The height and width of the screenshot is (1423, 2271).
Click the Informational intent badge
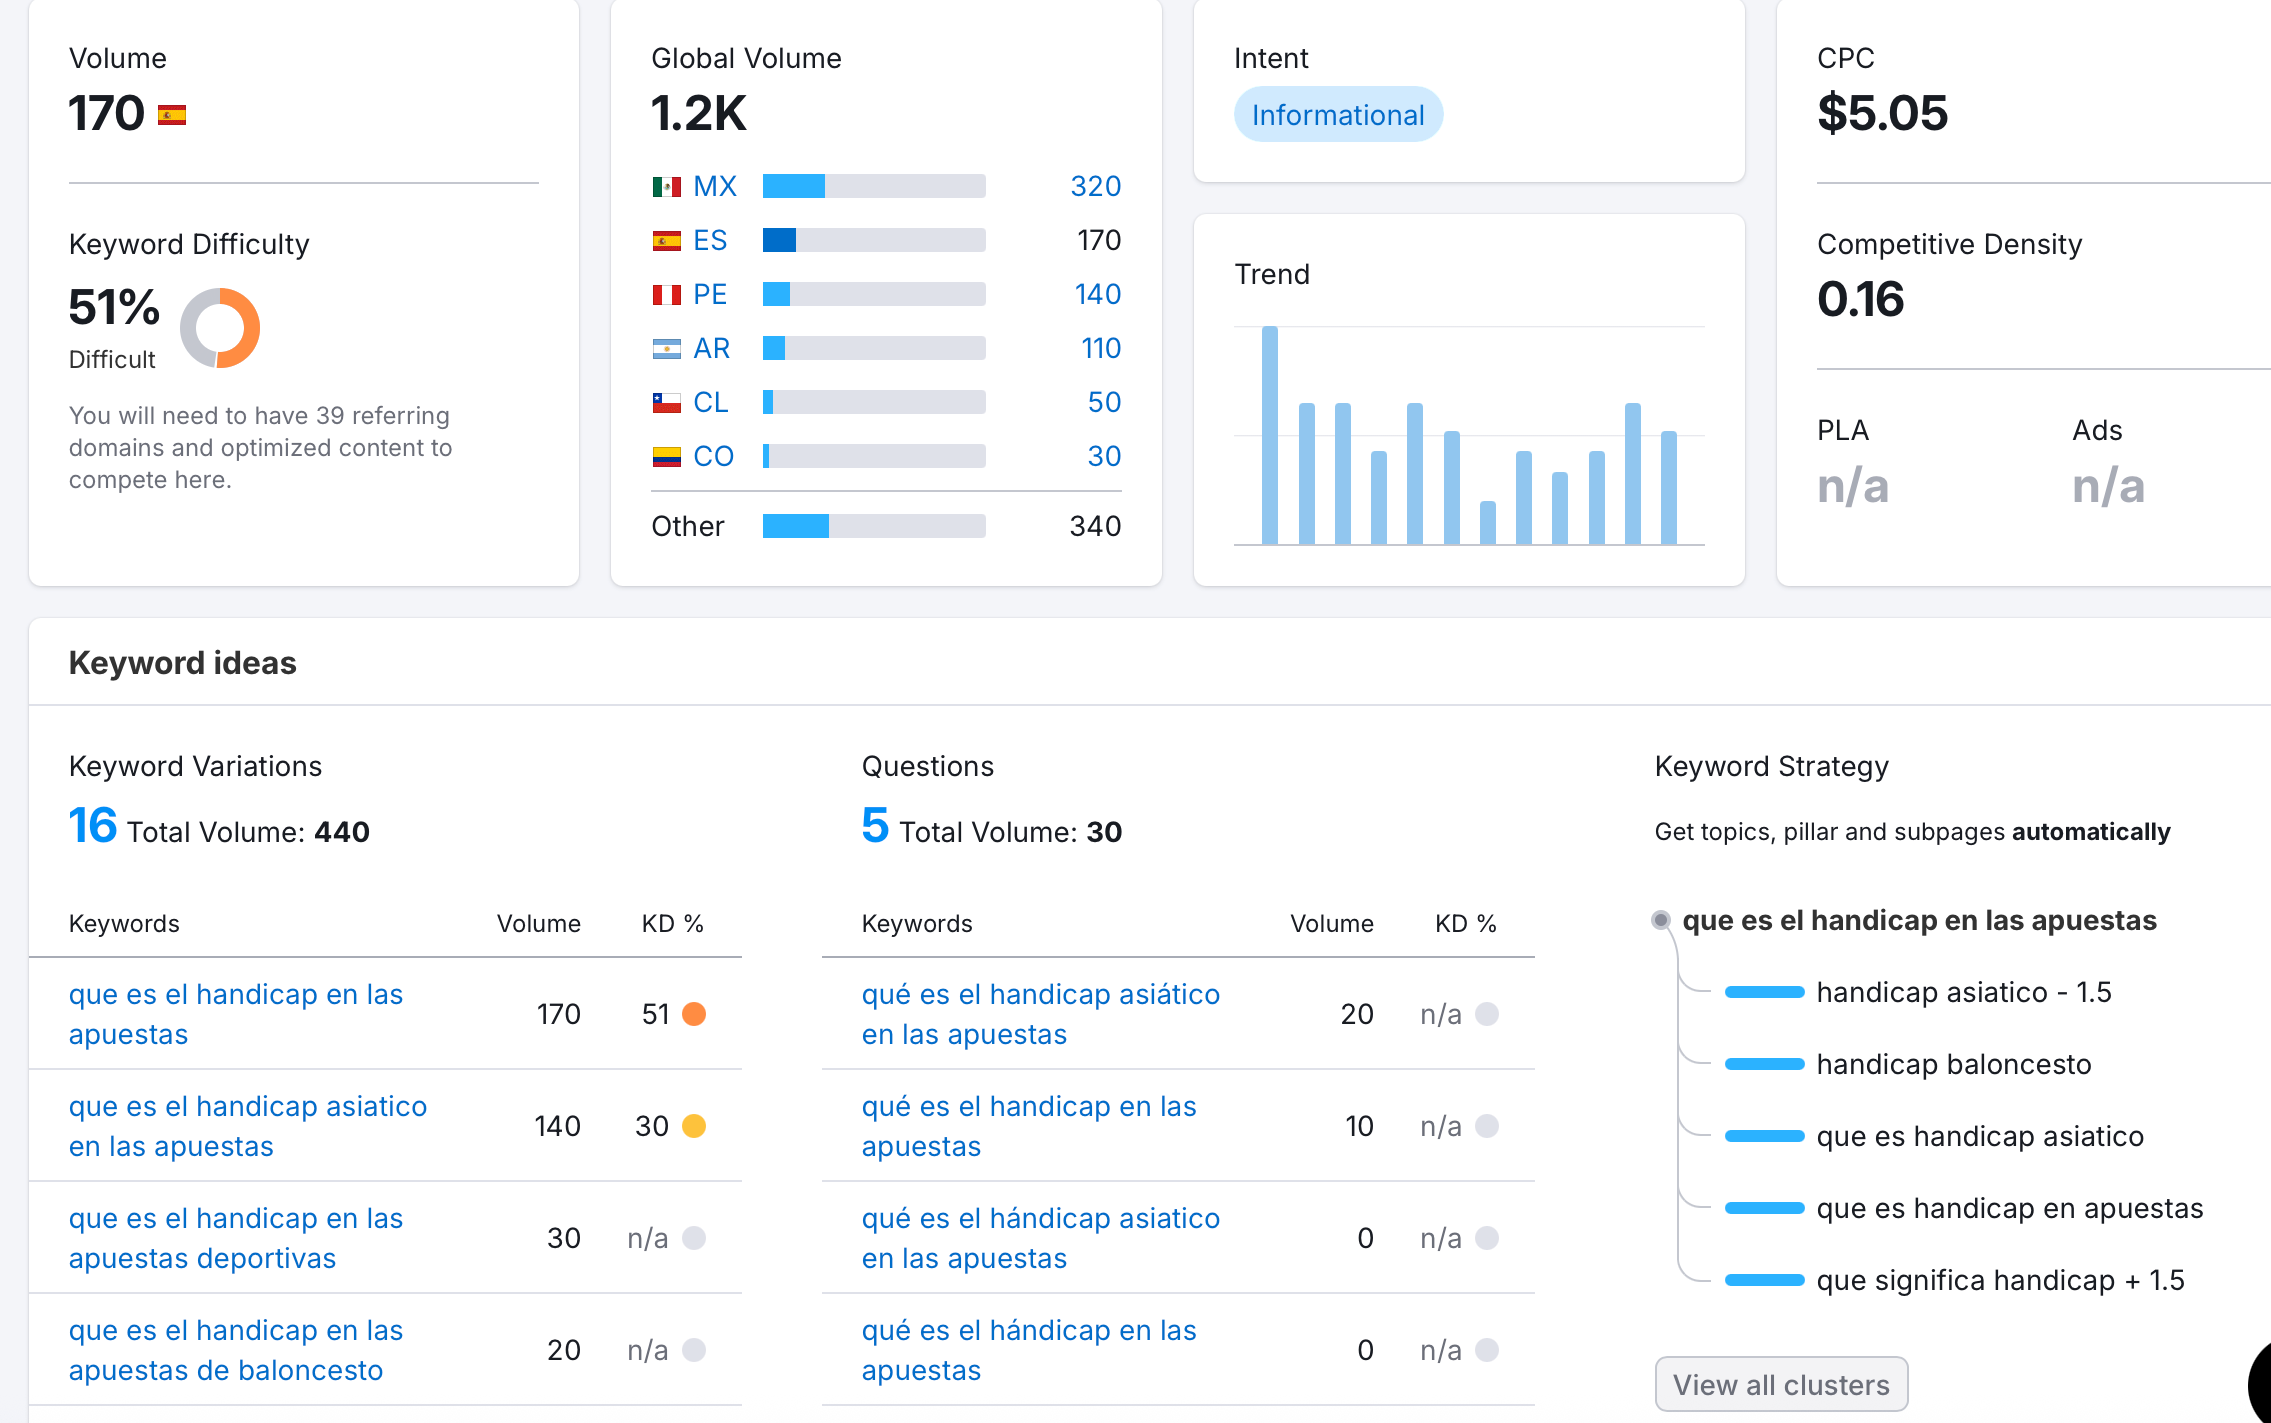point(1337,115)
